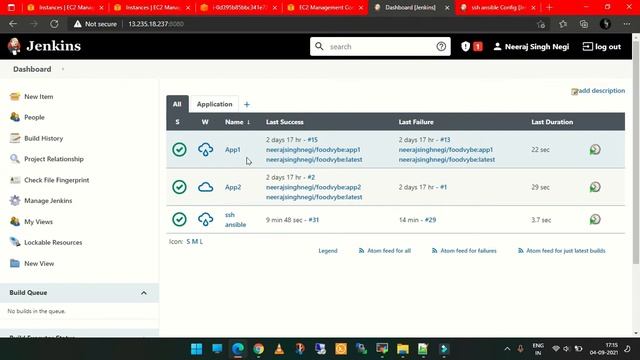Open App1 last failure build #13
640x360 pixels.
tap(445, 140)
